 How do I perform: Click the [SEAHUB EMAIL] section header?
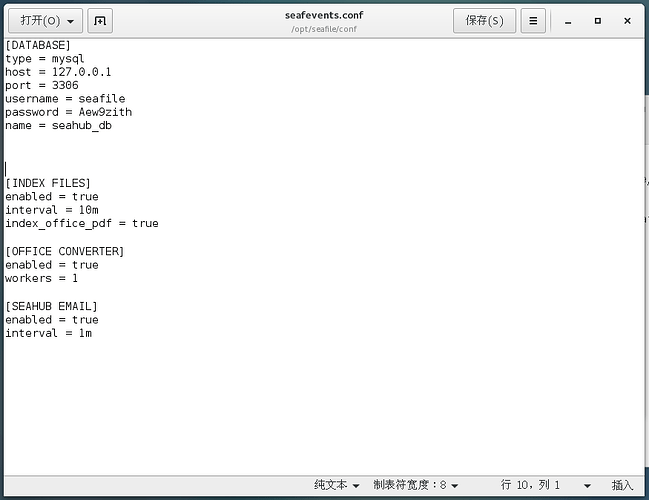(x=51, y=306)
